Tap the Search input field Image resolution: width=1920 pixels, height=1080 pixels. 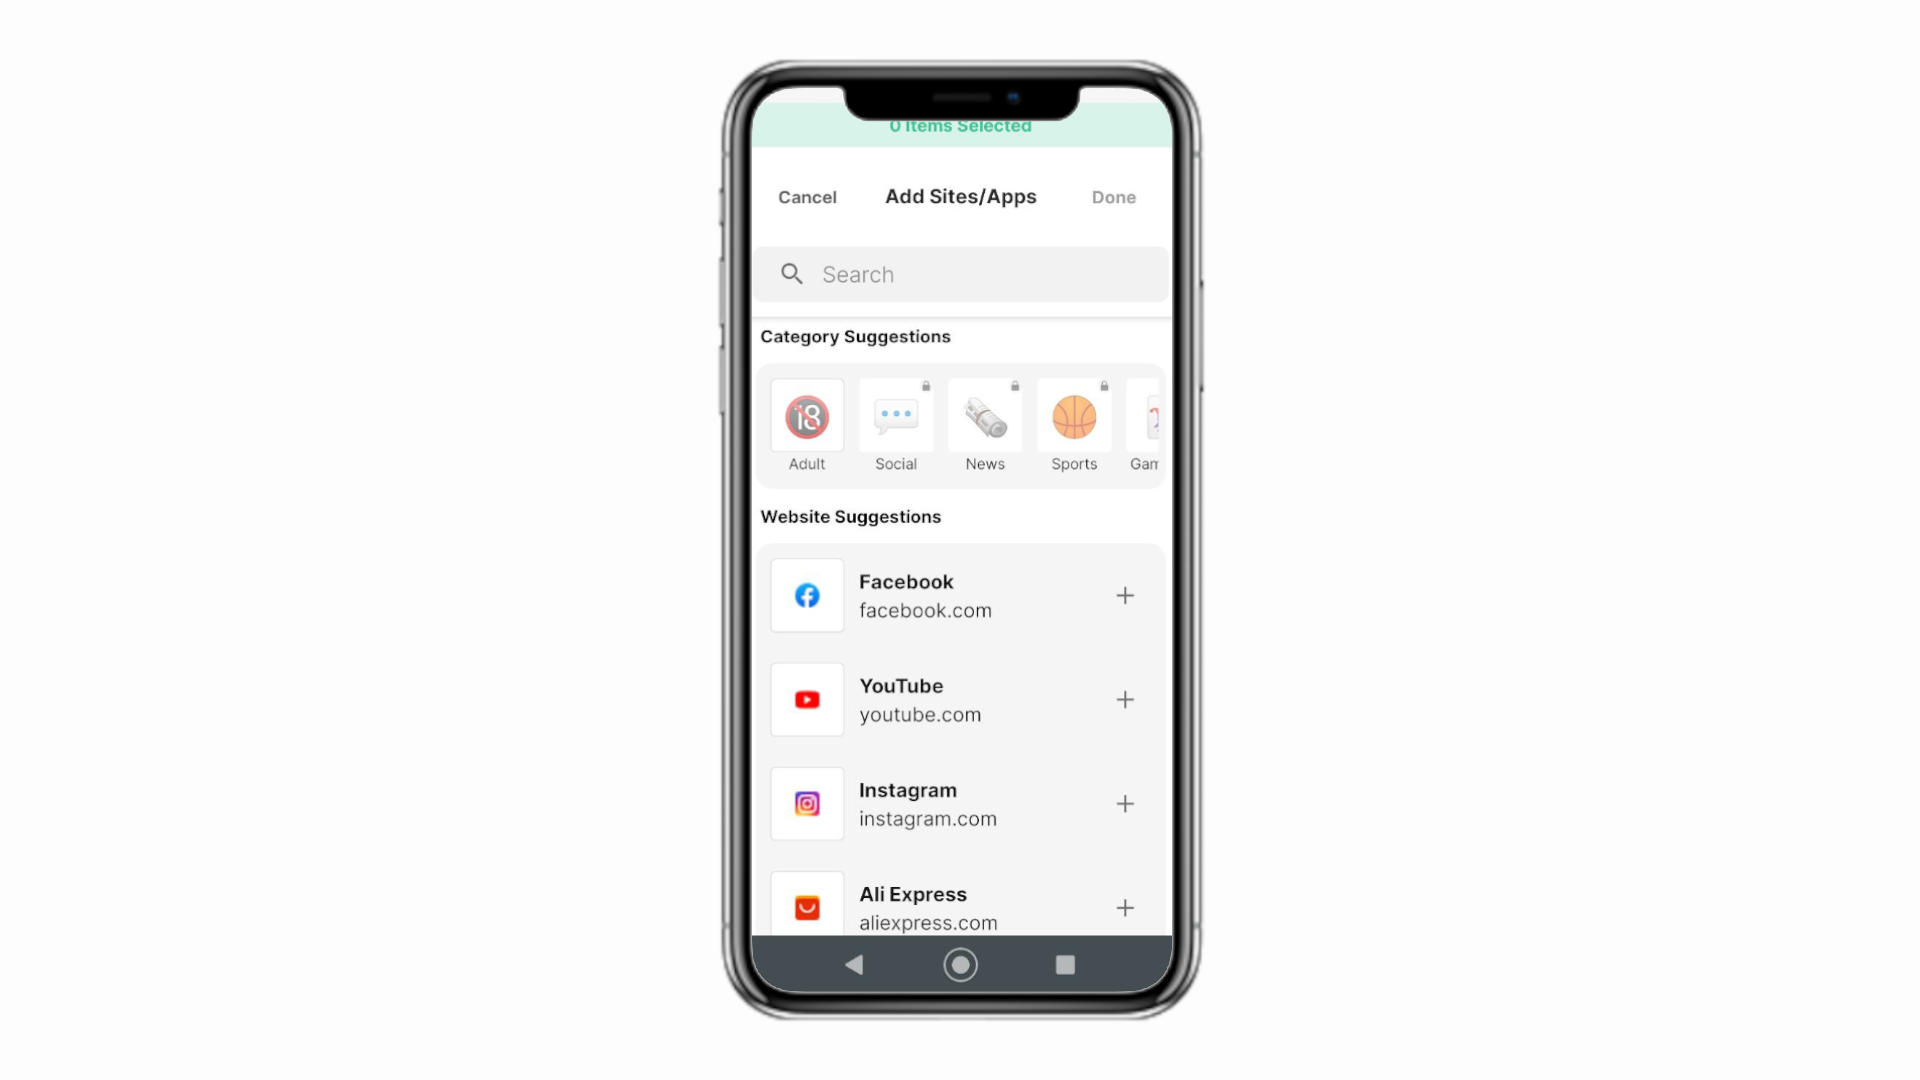[960, 274]
